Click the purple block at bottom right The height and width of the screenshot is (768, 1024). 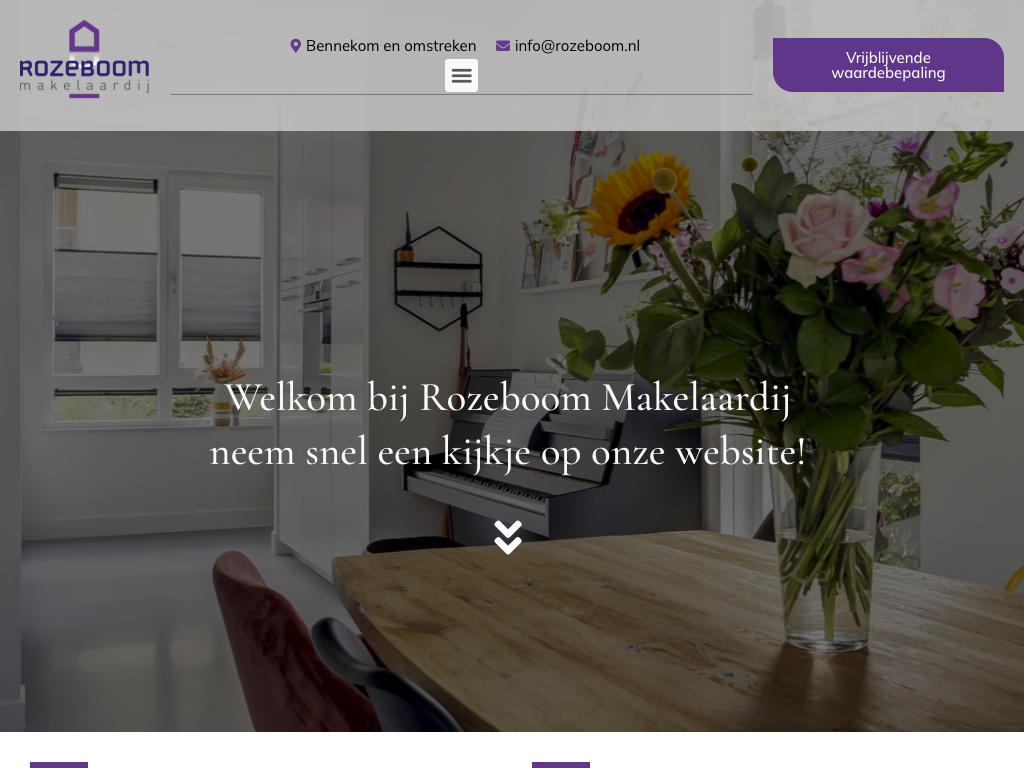click(x=561, y=765)
